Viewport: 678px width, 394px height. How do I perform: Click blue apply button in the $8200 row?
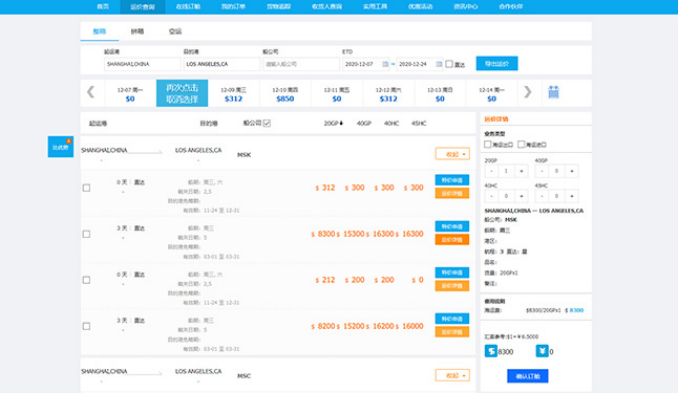coord(452,319)
